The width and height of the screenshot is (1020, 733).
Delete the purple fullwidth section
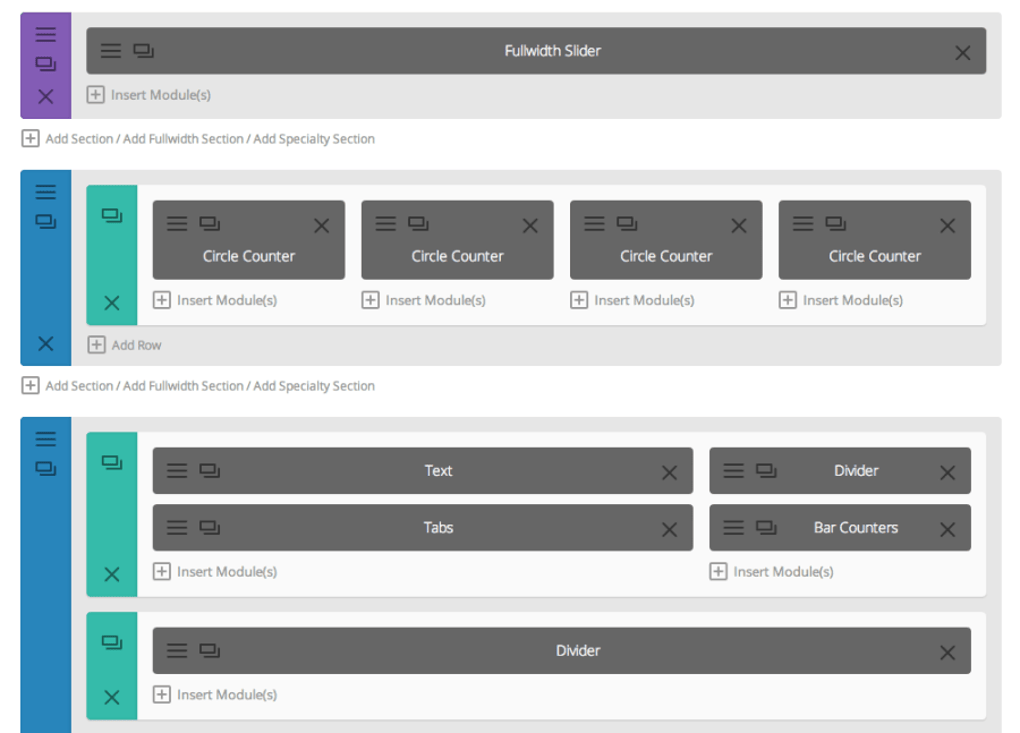(45, 97)
